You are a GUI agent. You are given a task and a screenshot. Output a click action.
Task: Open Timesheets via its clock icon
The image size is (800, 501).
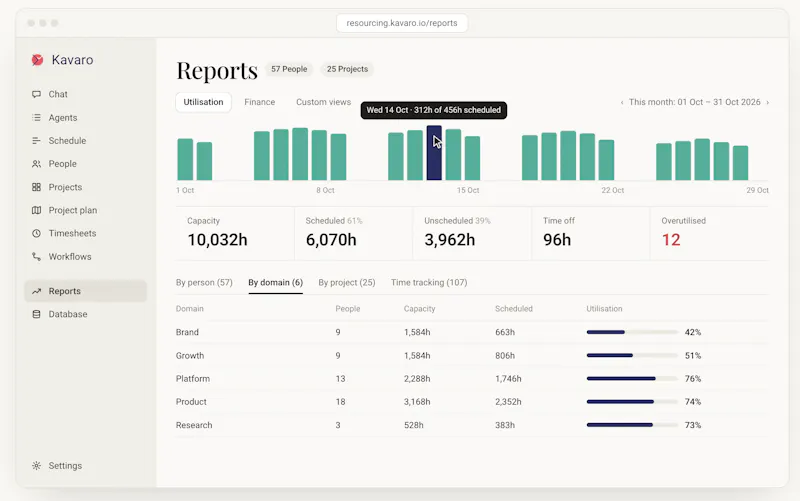pos(36,233)
